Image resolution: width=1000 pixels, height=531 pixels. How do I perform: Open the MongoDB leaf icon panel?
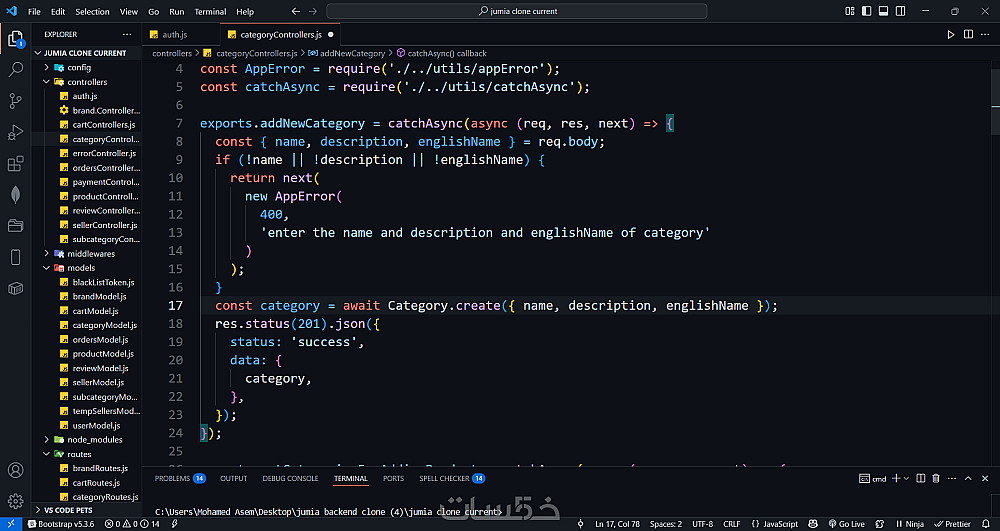(15, 194)
